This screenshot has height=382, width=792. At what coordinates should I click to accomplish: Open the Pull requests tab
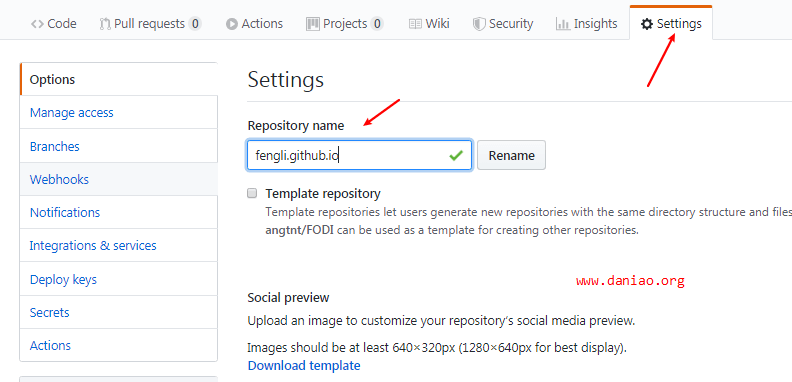point(151,24)
